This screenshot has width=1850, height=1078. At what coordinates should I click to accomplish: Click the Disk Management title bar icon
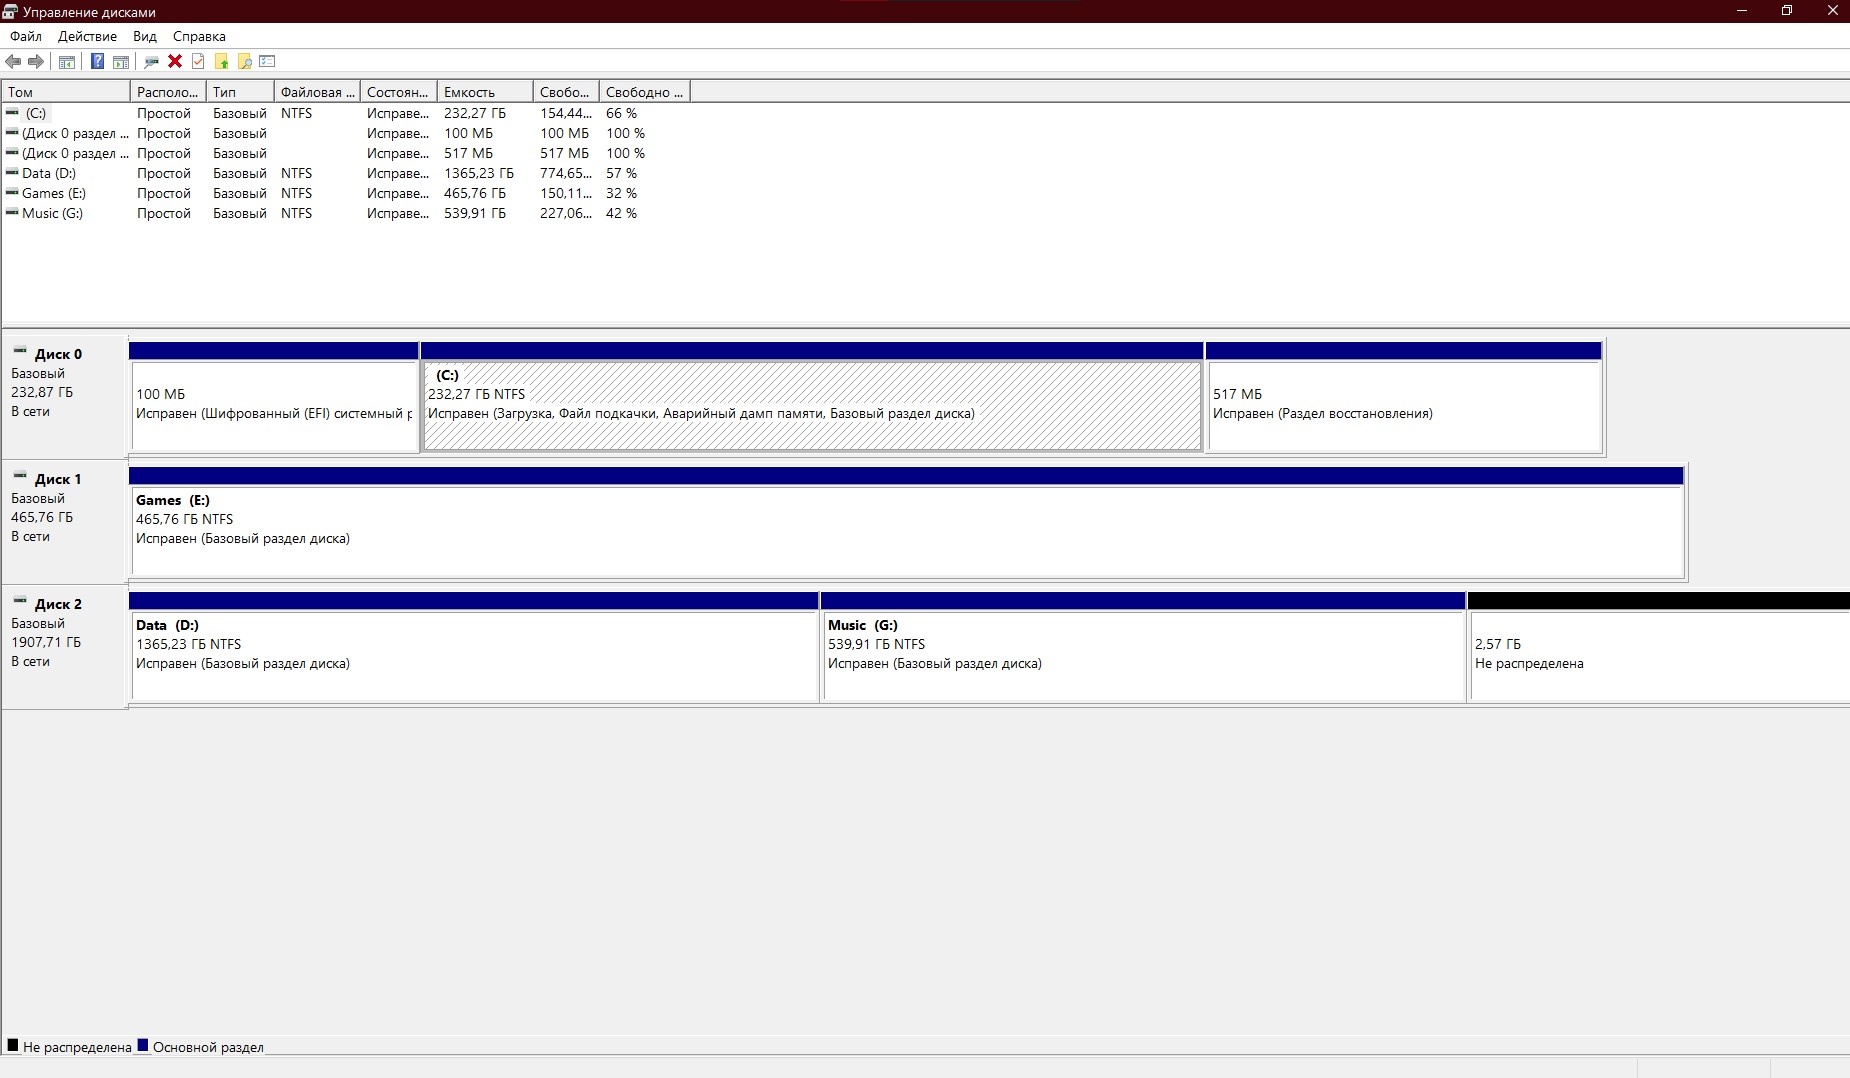[x=10, y=12]
